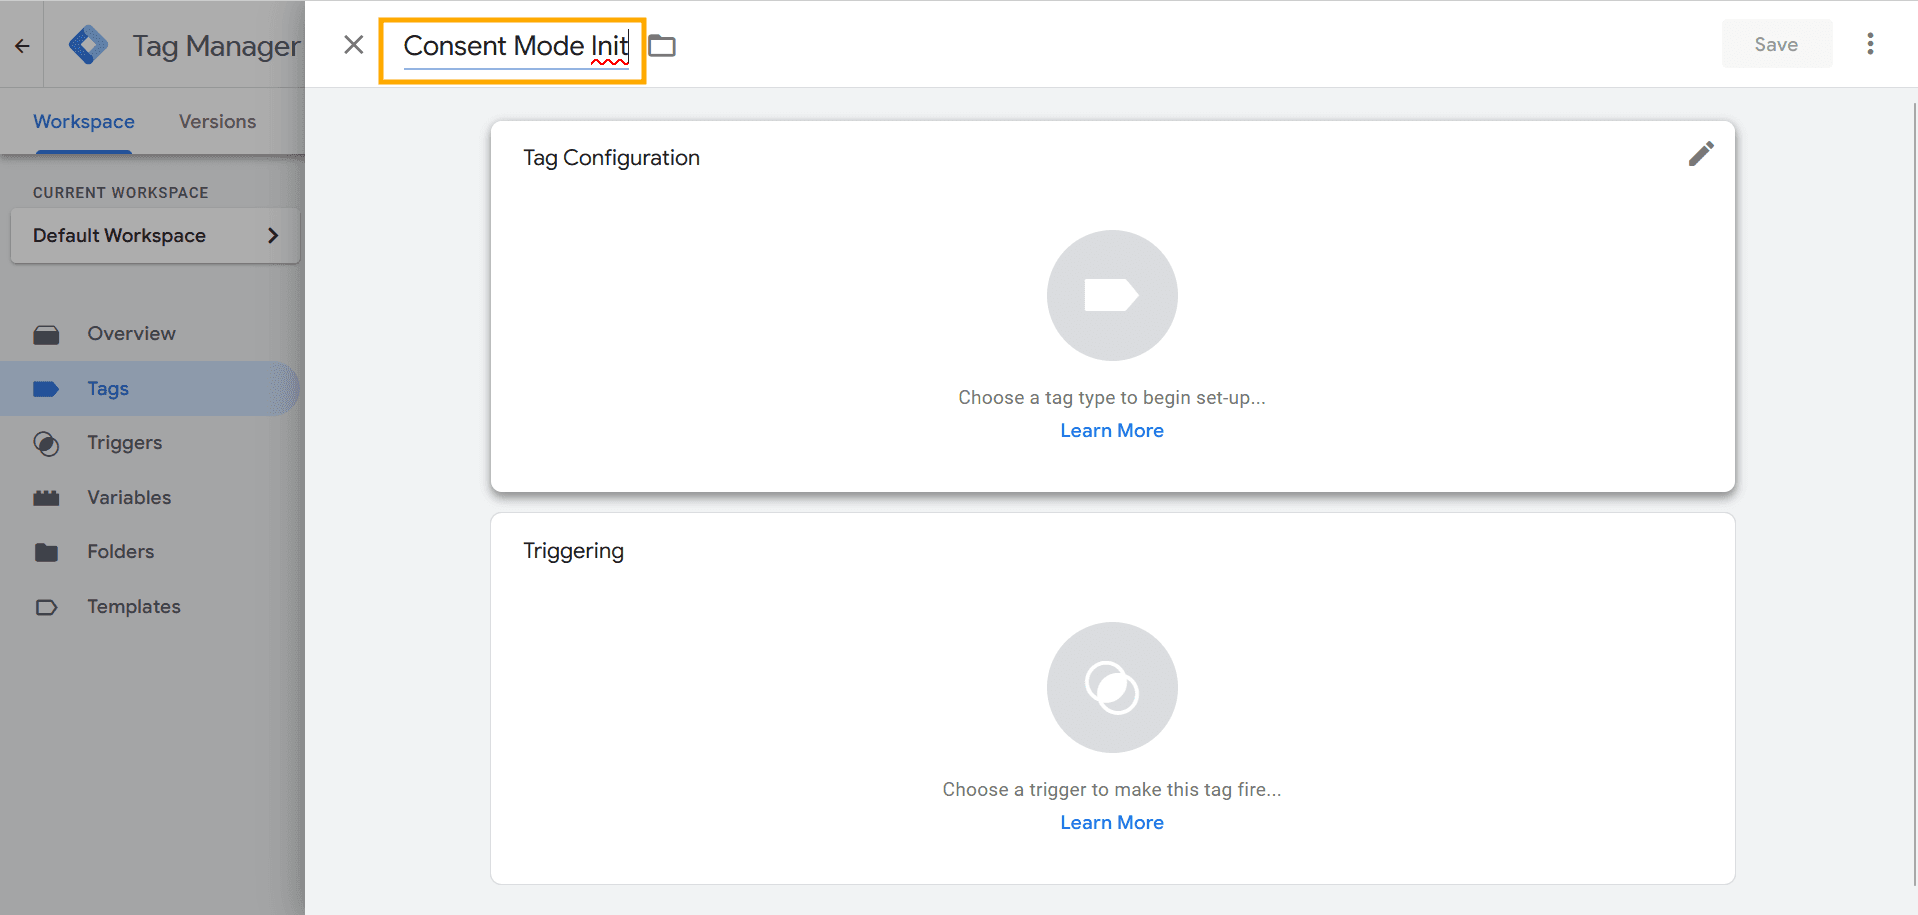Edit the tag name Consent Mode Init
The image size is (1918, 915).
pos(516,47)
